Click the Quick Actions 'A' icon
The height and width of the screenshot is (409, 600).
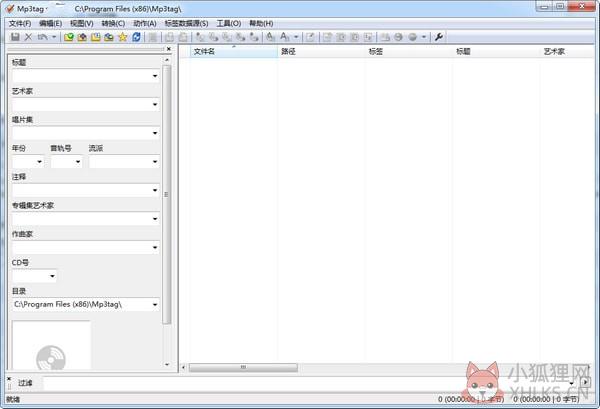pos(284,37)
